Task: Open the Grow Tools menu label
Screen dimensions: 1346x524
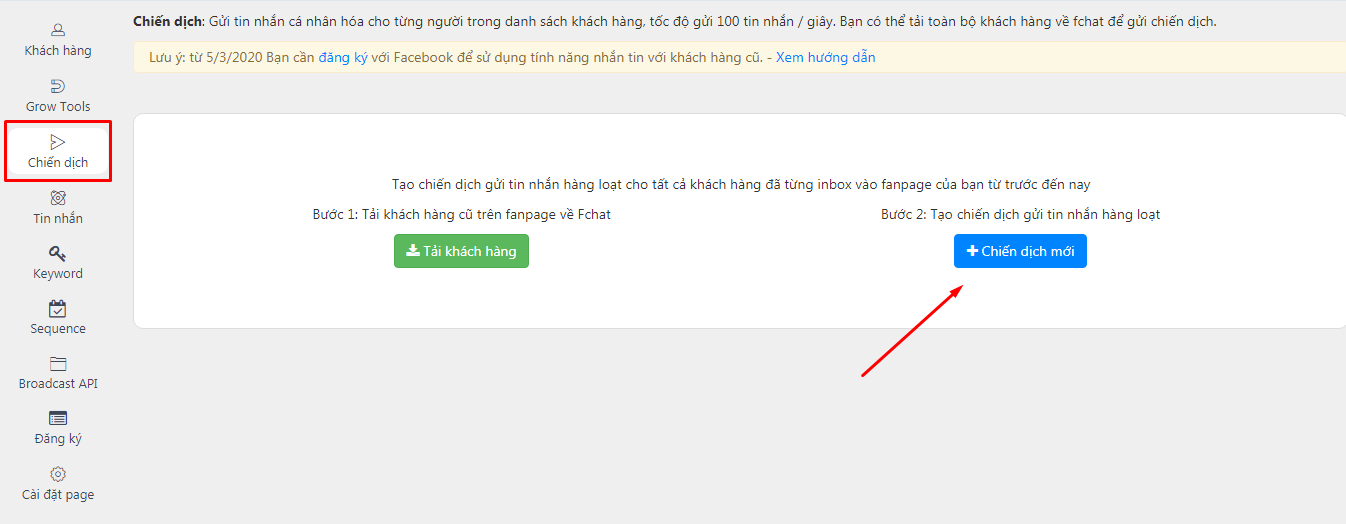Action: (x=58, y=107)
